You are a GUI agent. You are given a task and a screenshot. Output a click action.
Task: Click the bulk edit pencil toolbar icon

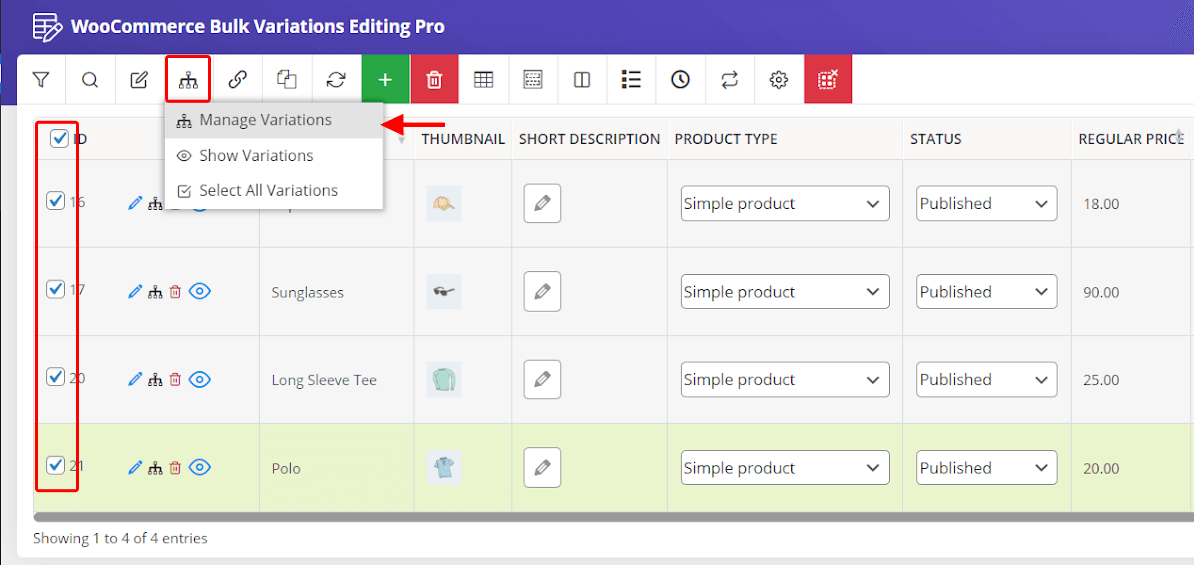click(x=139, y=80)
